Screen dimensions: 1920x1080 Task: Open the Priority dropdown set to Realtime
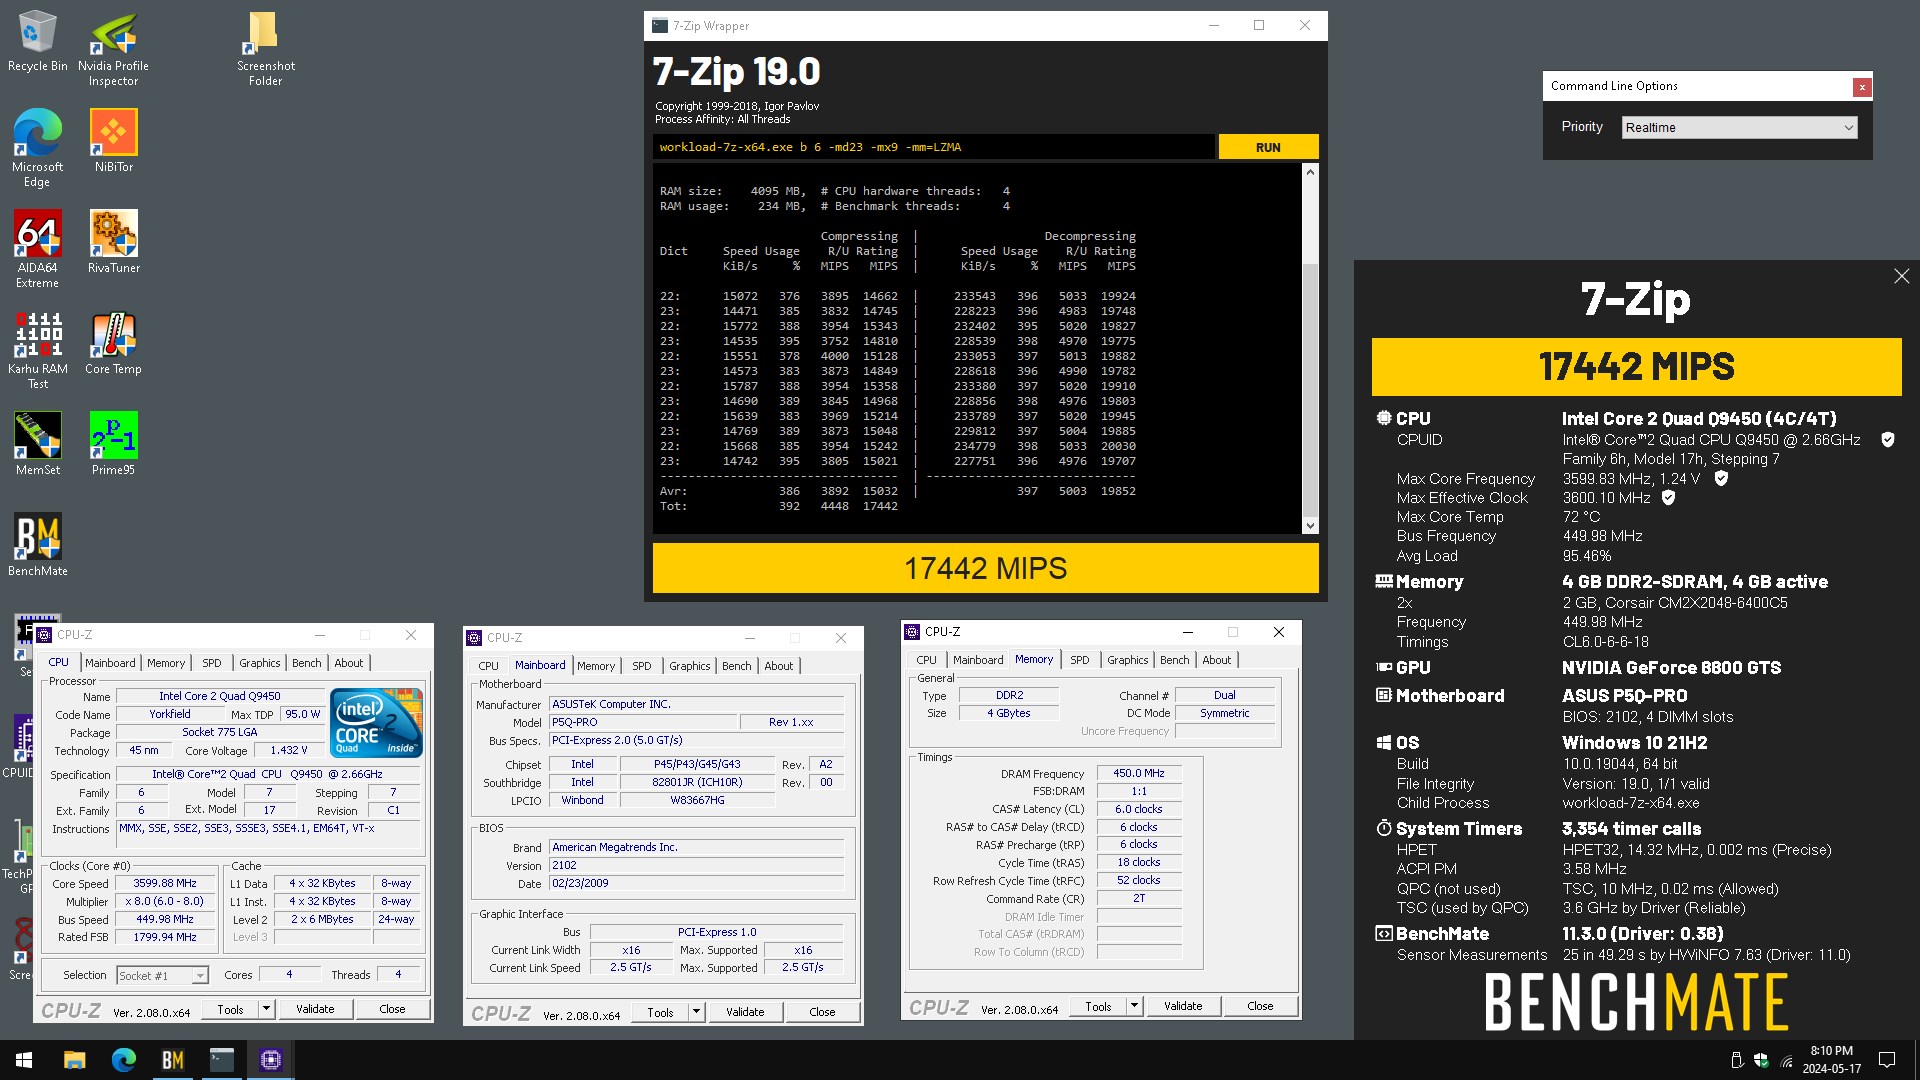click(1739, 127)
